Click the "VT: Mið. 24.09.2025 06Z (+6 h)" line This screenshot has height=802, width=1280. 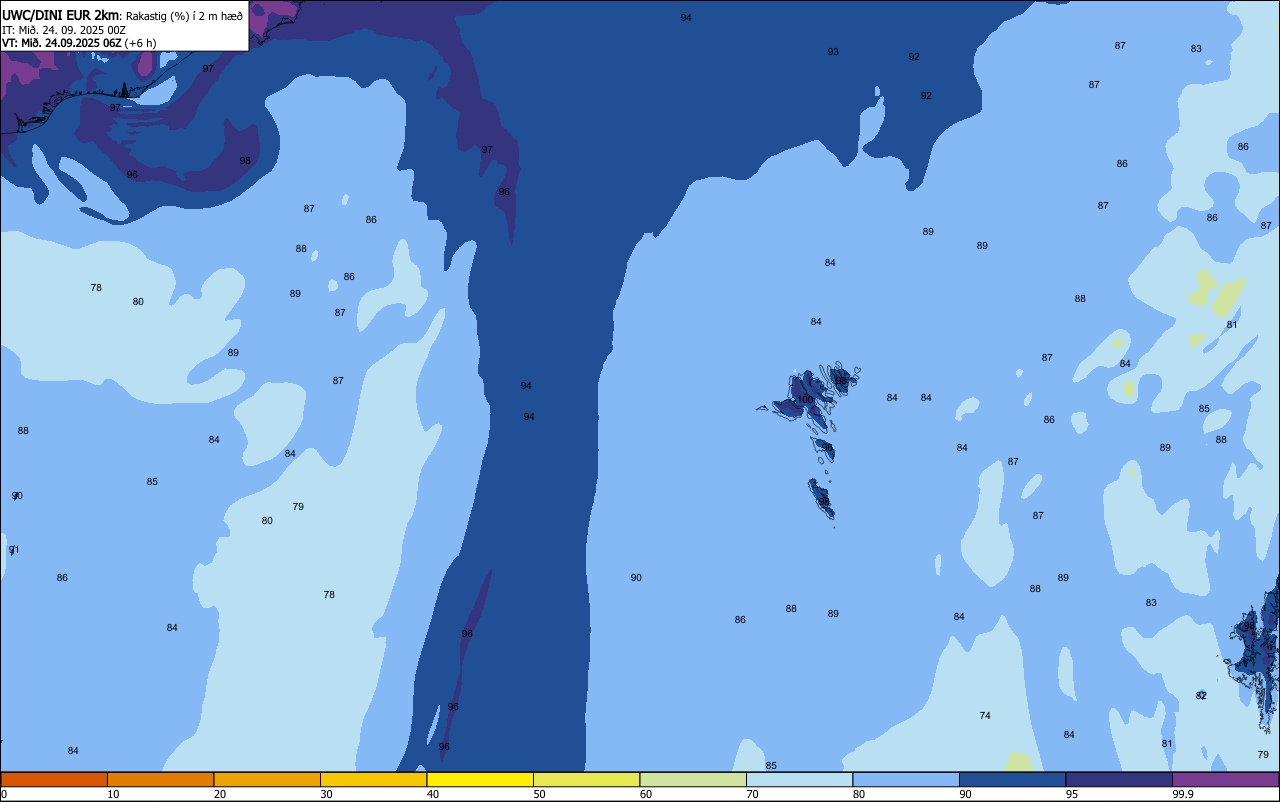pos(79,42)
